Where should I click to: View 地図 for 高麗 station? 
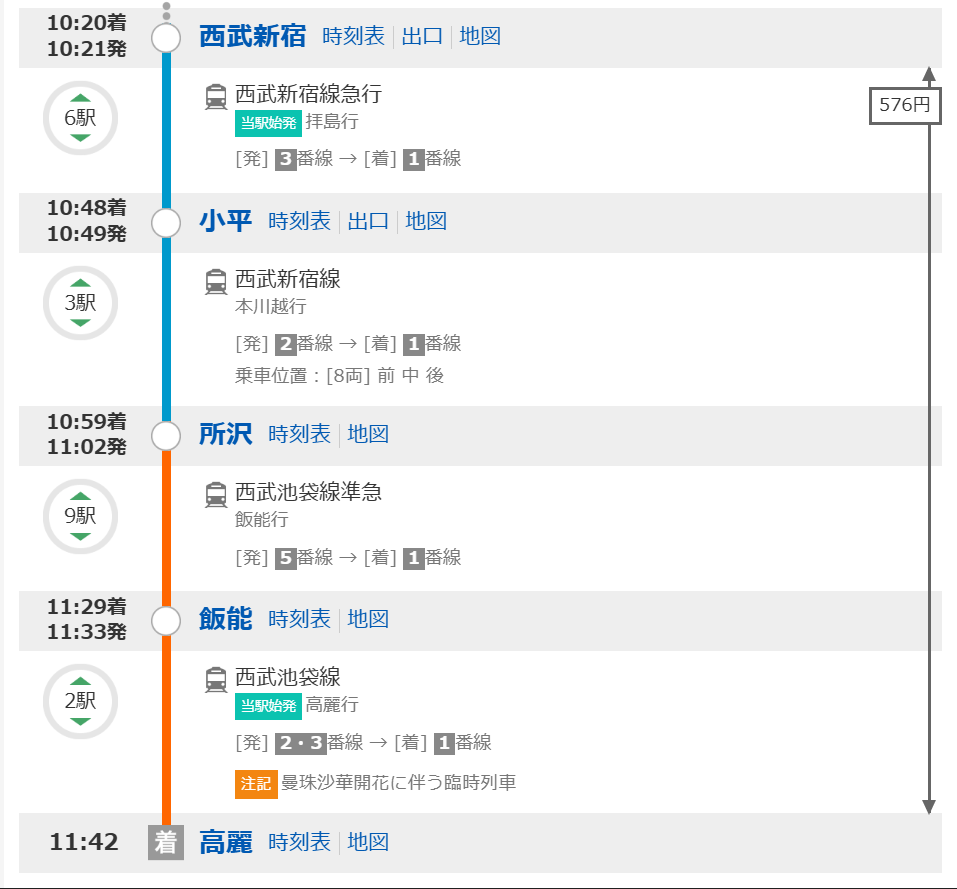pyautogui.click(x=368, y=842)
